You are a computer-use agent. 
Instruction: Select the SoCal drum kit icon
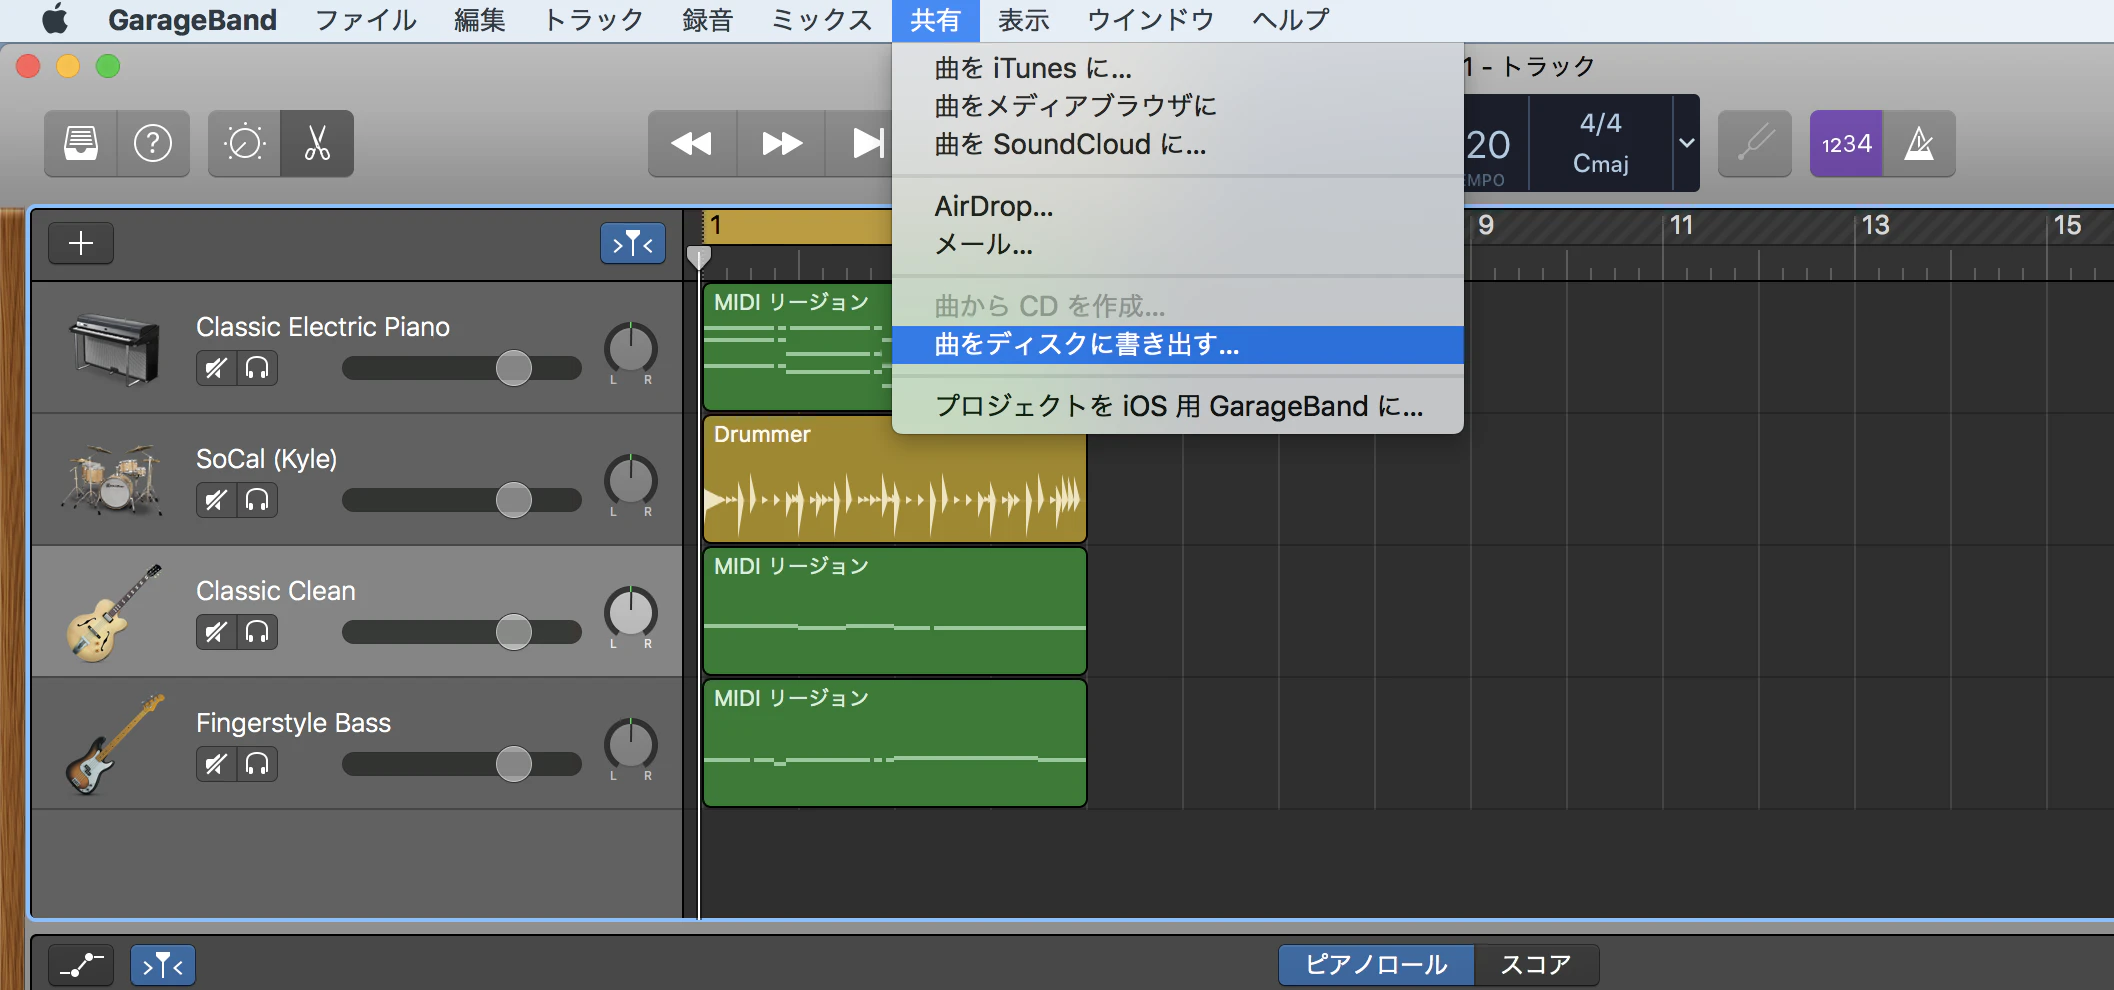pyautogui.click(x=112, y=480)
